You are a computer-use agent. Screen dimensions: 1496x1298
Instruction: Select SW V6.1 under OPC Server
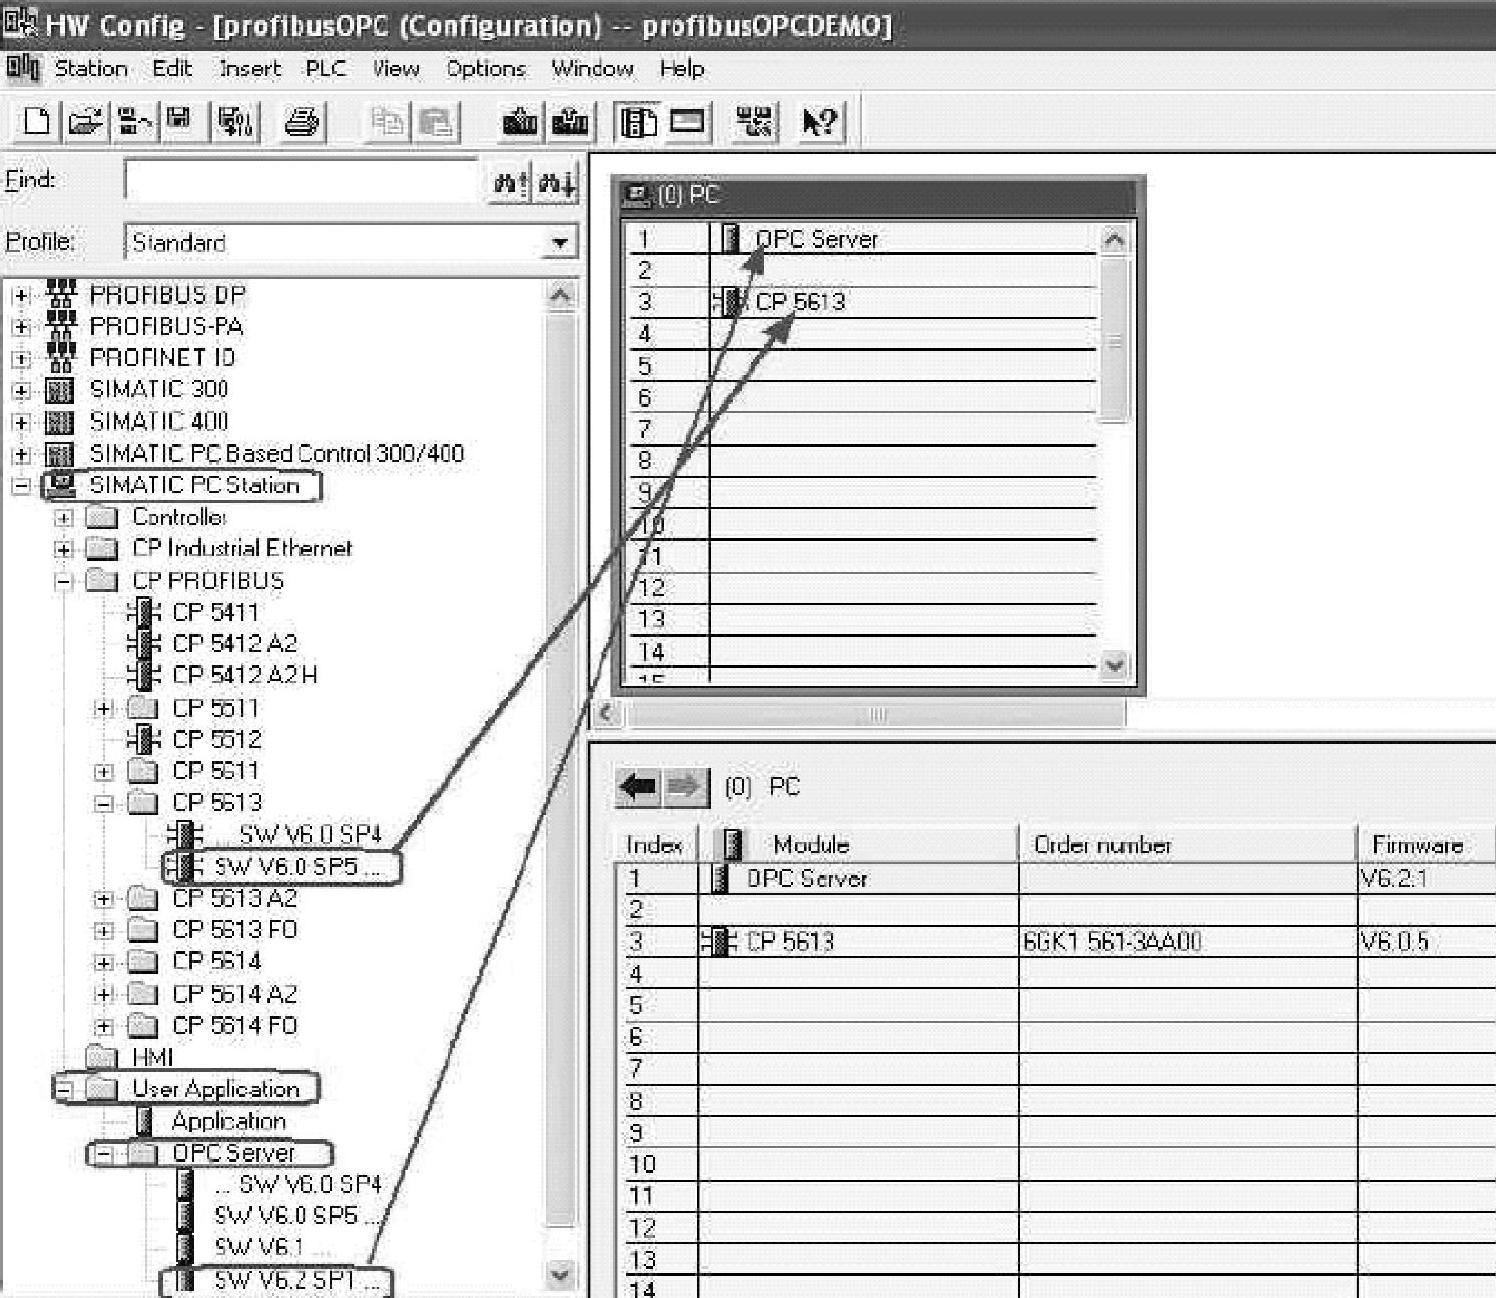pyautogui.click(x=272, y=1248)
